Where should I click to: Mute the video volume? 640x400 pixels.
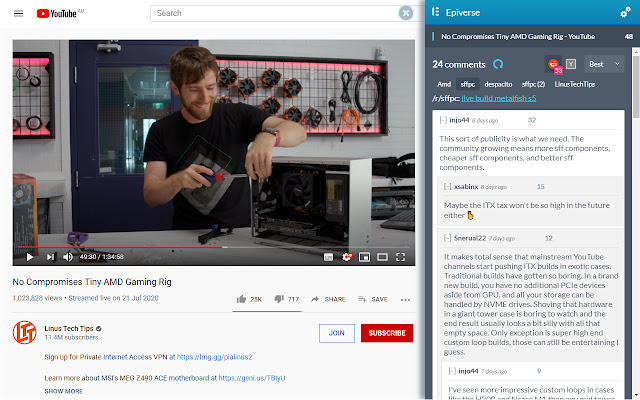[x=68, y=257]
